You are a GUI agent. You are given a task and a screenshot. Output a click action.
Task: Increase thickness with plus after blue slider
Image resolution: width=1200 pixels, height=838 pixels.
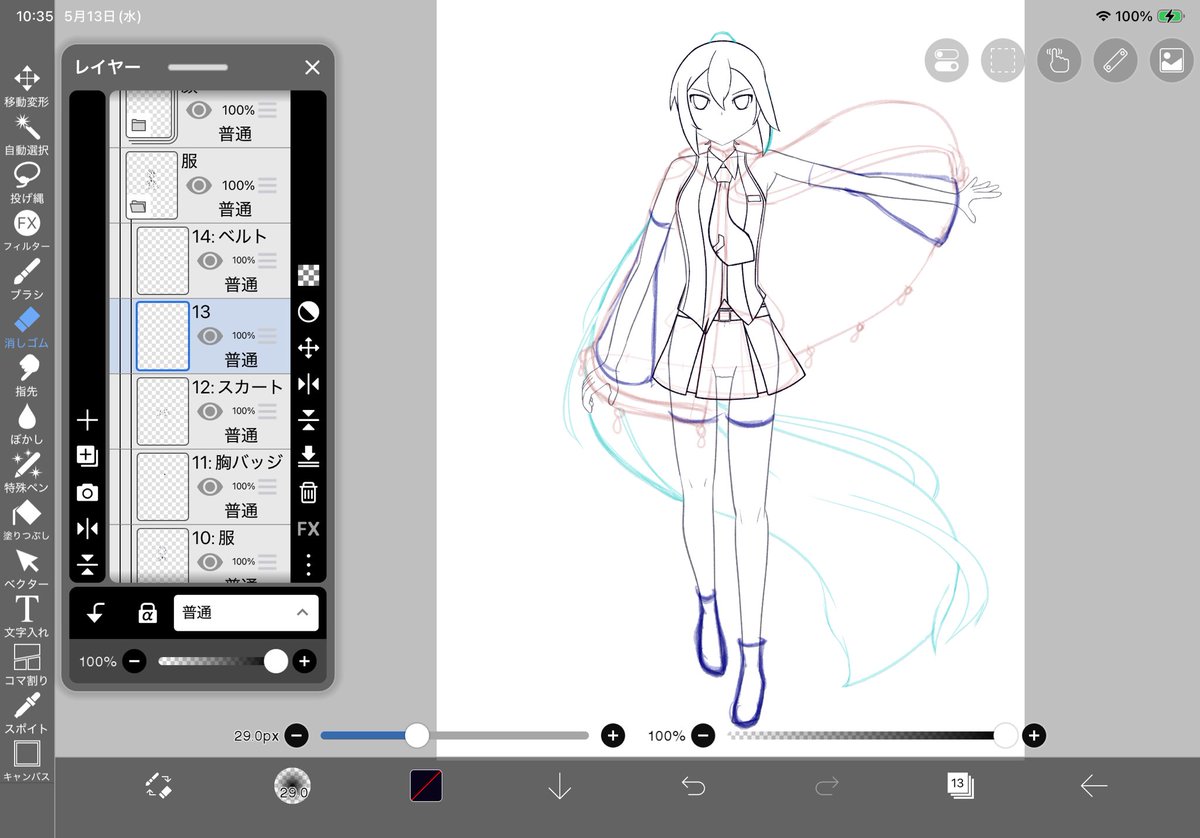click(x=613, y=736)
